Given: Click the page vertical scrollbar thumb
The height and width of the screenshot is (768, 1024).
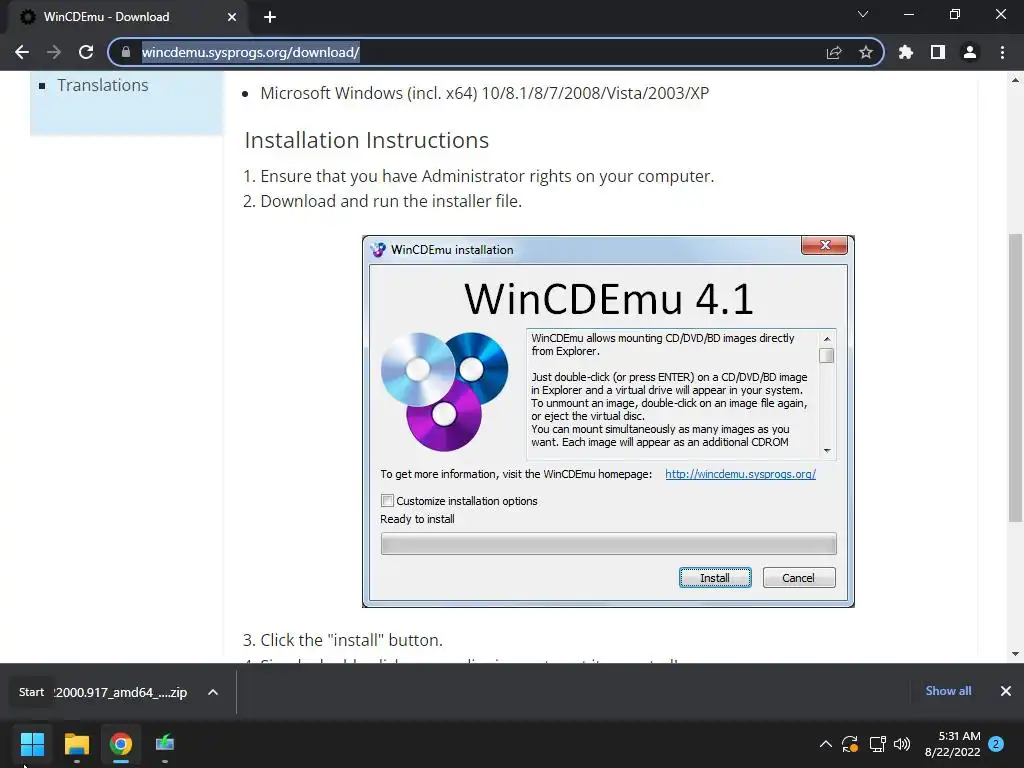Looking at the screenshot, I should point(1015,377).
